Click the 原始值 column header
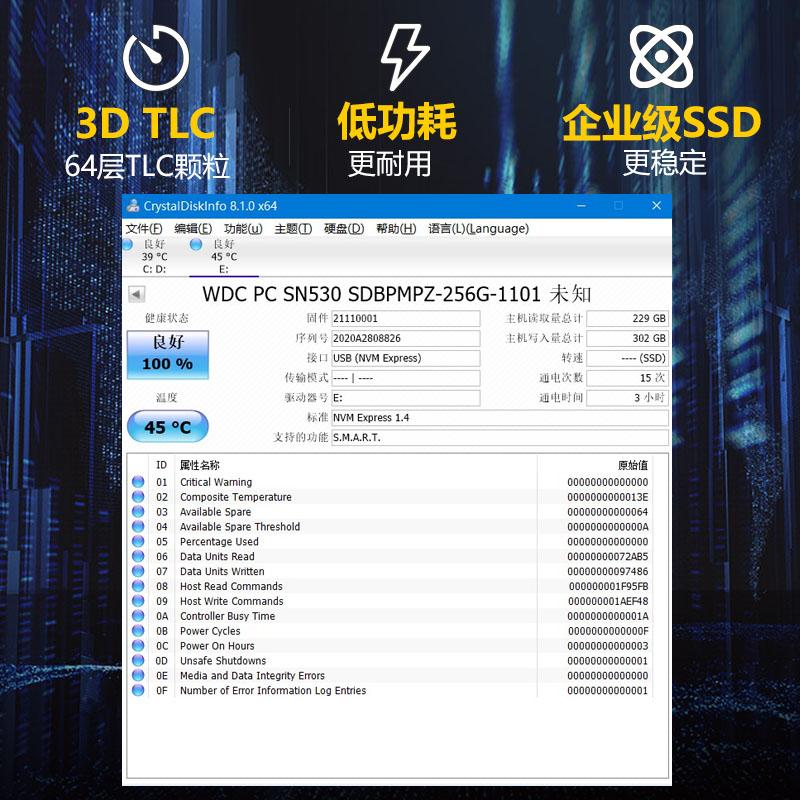Viewport: 800px width, 800px height. pyautogui.click(x=632, y=465)
